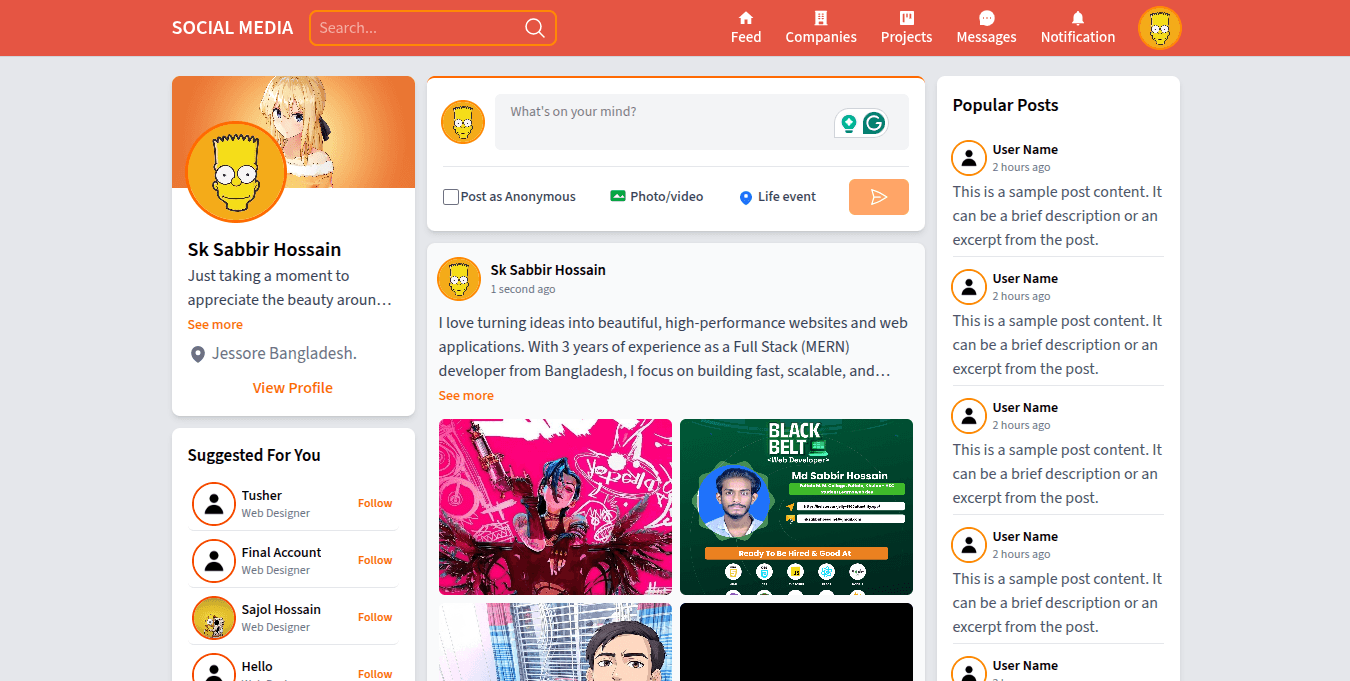
Task: Follow Final Account in suggestions
Action: (375, 561)
